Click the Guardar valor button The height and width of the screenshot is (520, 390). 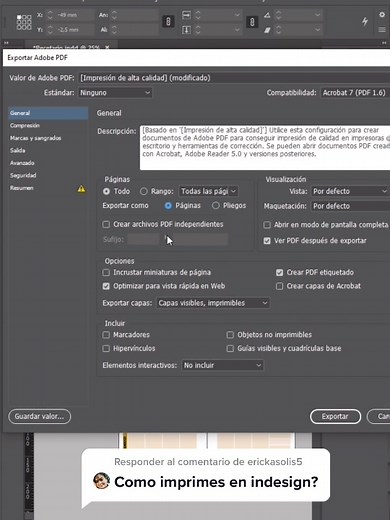coord(39,417)
